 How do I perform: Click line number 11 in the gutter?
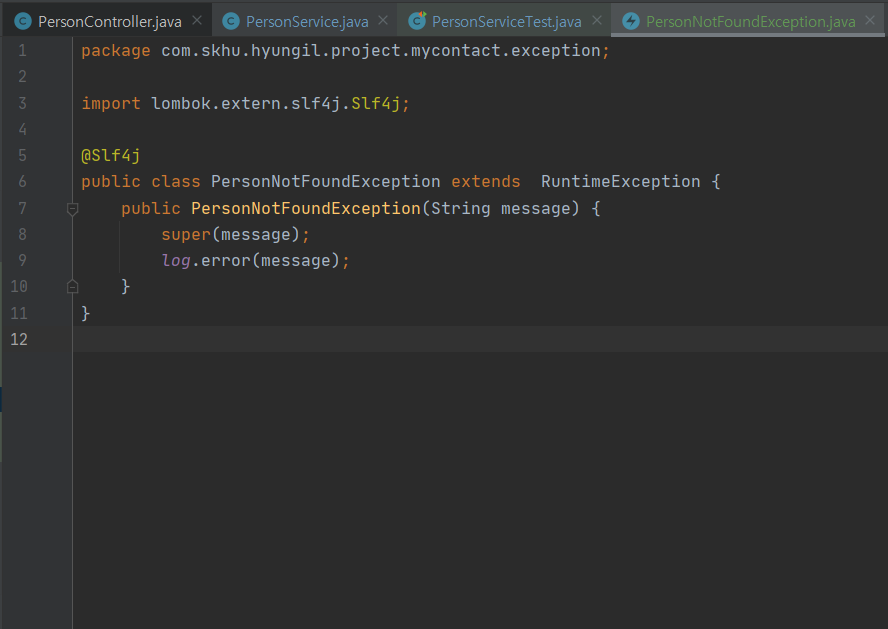(19, 313)
